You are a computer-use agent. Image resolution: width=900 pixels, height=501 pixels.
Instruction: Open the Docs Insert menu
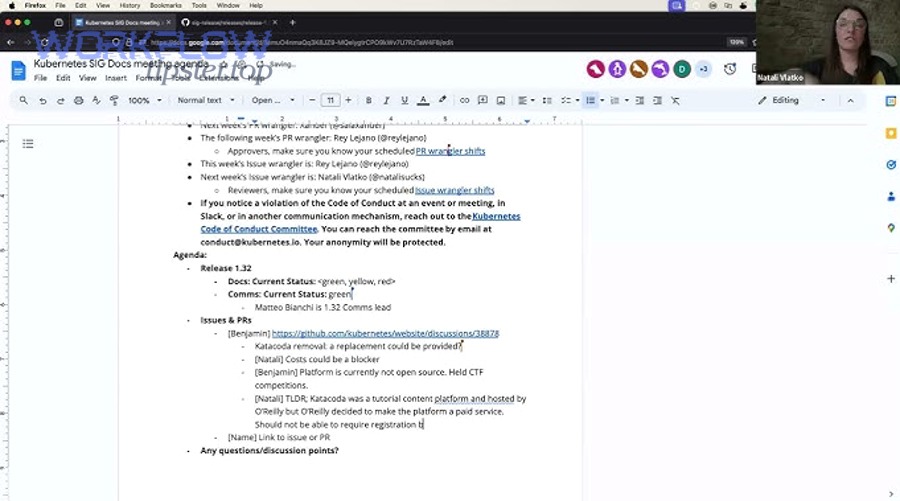115,78
